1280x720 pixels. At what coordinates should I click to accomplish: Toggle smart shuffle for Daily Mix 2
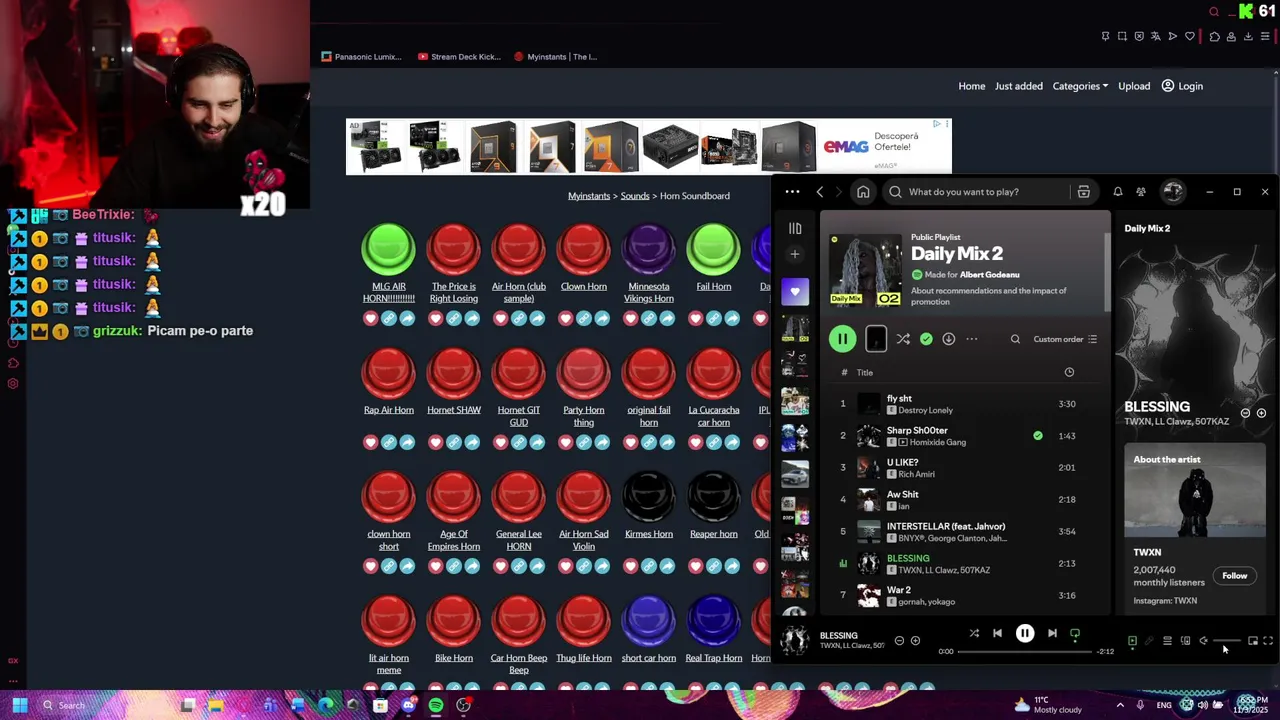[903, 339]
